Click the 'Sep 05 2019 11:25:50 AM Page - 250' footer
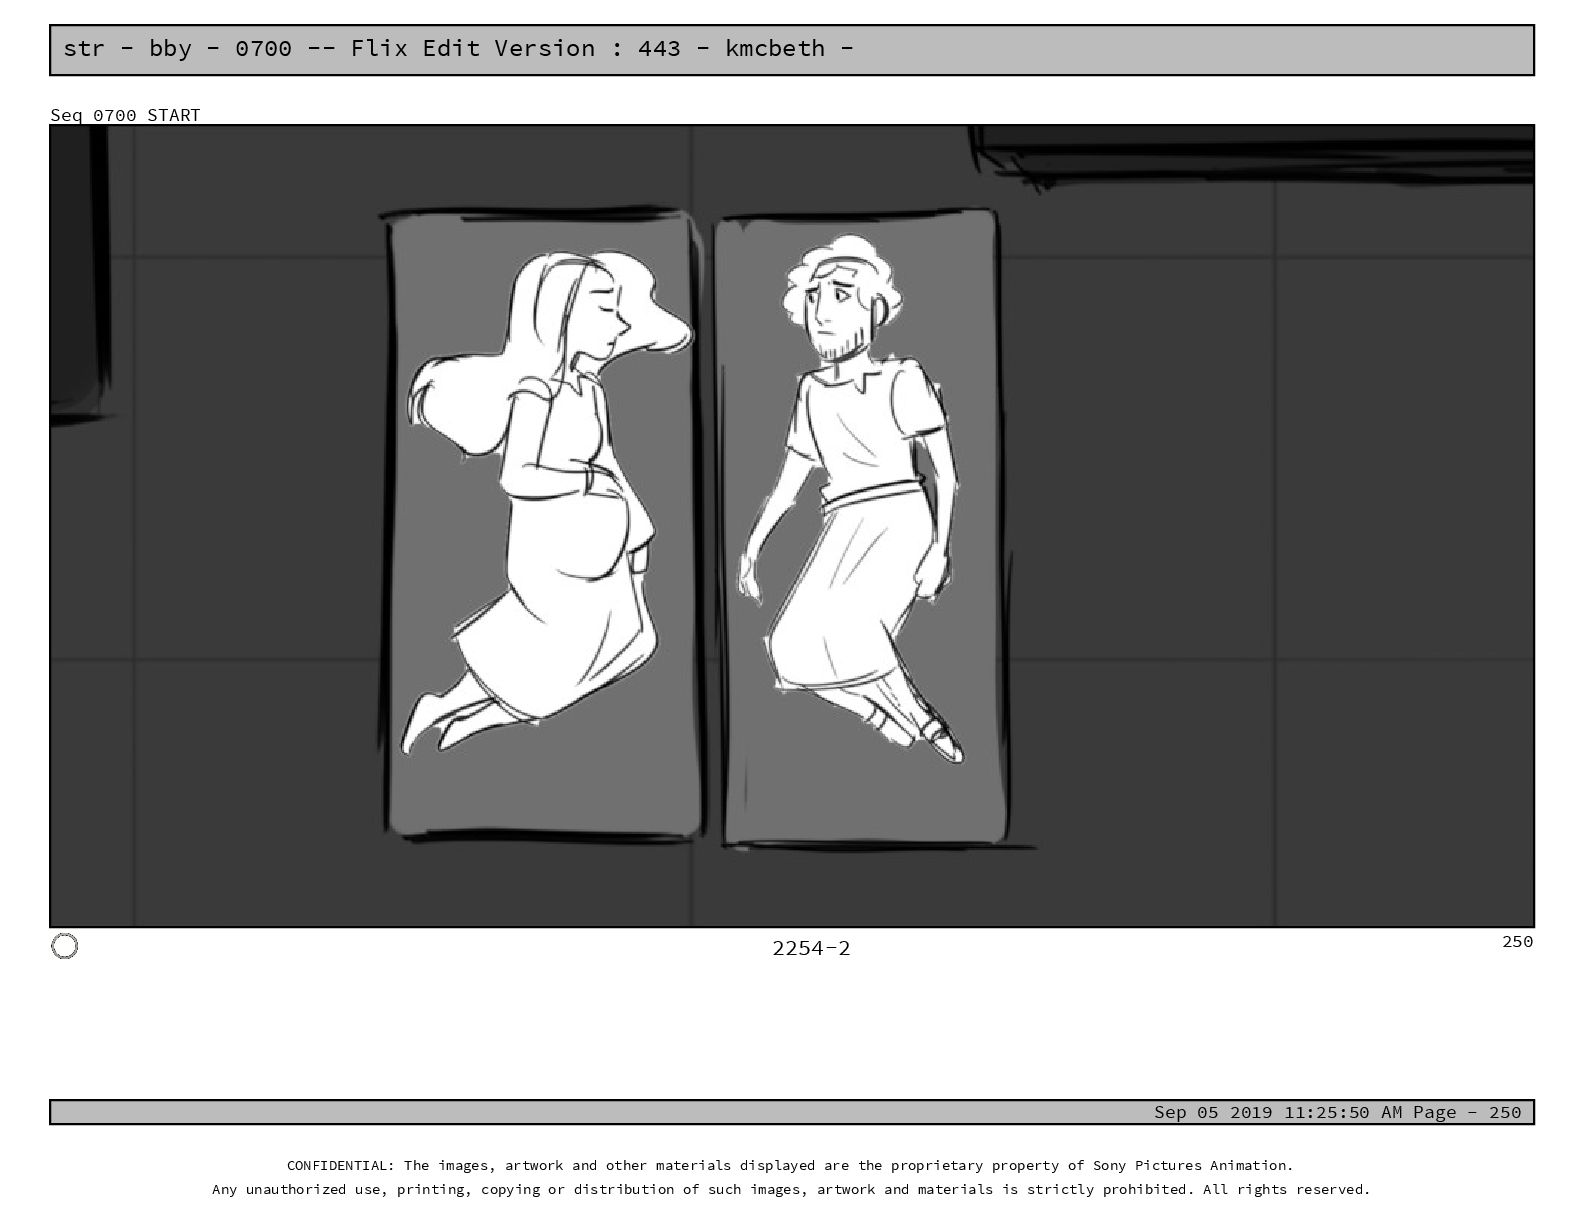 (1337, 1112)
